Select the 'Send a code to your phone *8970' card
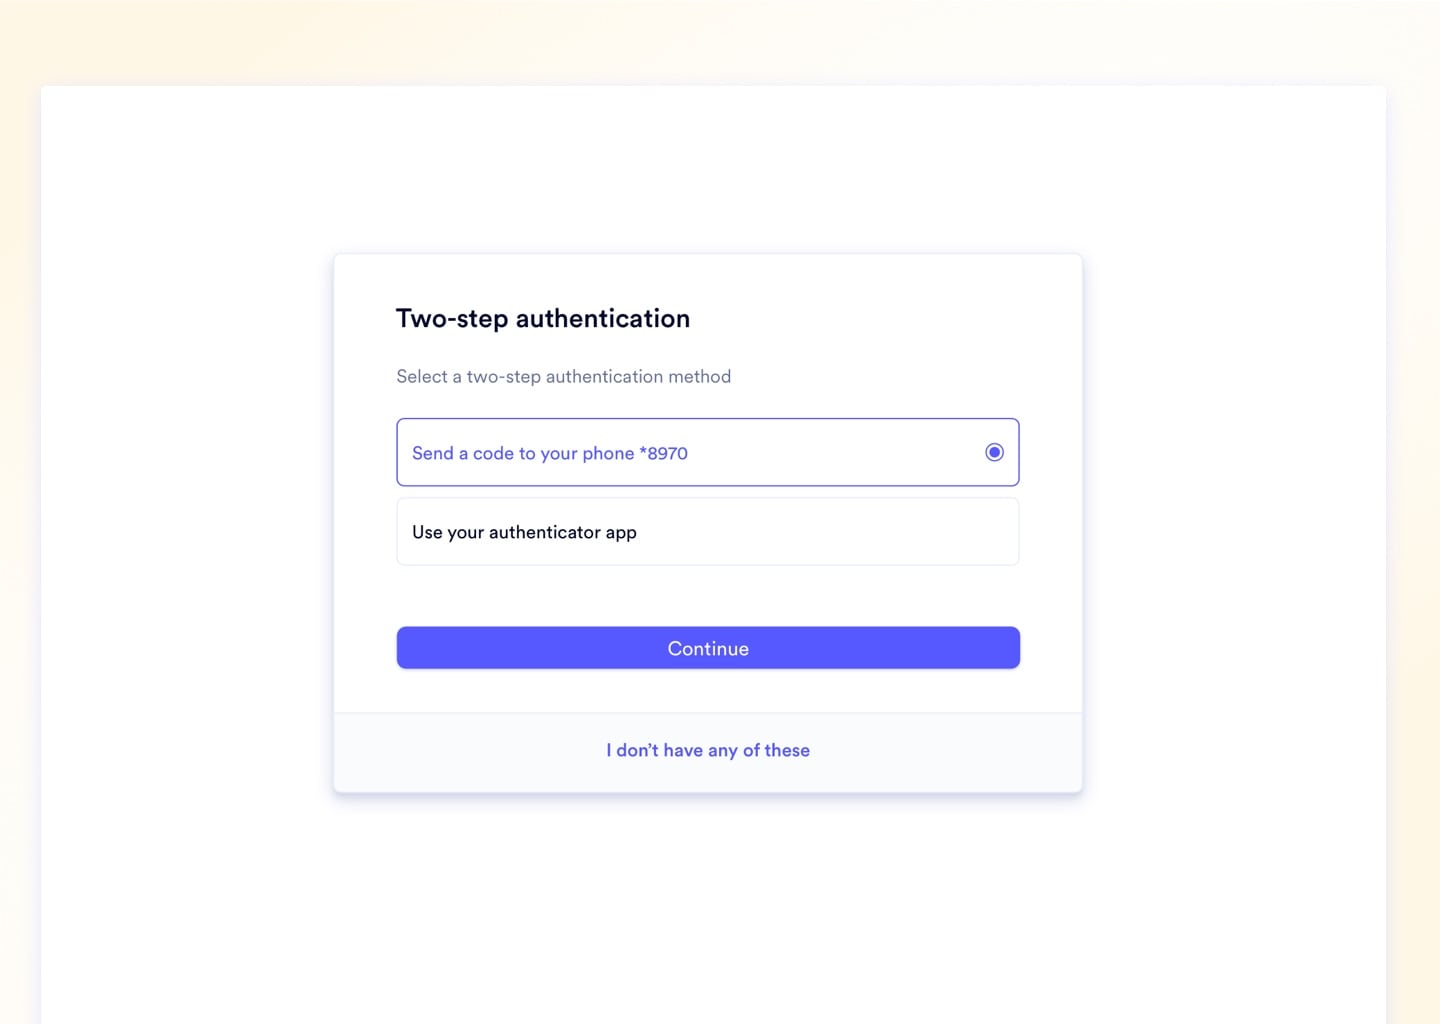The width and height of the screenshot is (1440, 1024). point(707,452)
